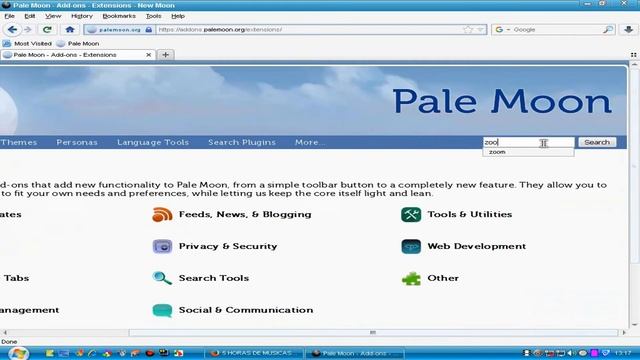Click the Pale Moon - Add-ons taskbar button
The image size is (640, 360).
[354, 353]
